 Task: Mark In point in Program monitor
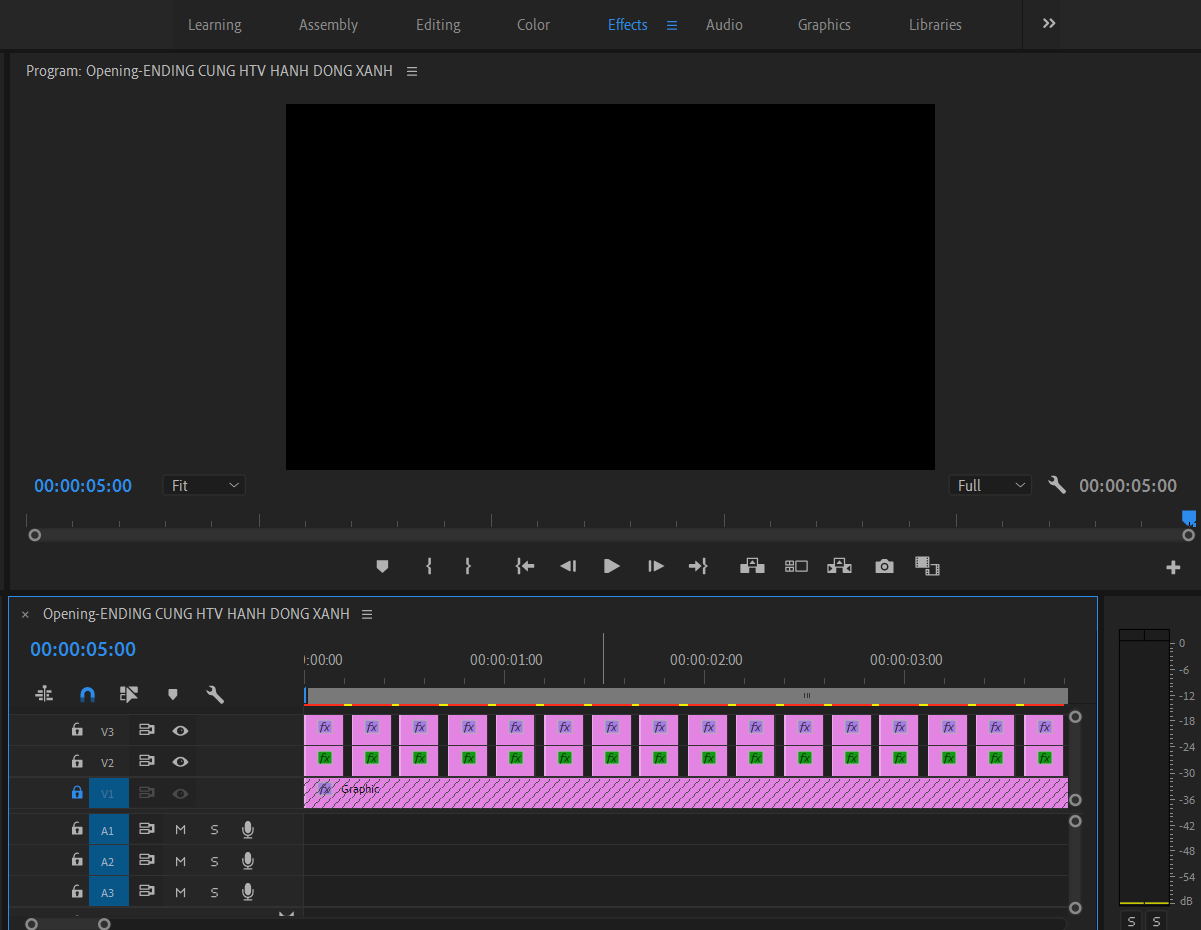click(429, 566)
